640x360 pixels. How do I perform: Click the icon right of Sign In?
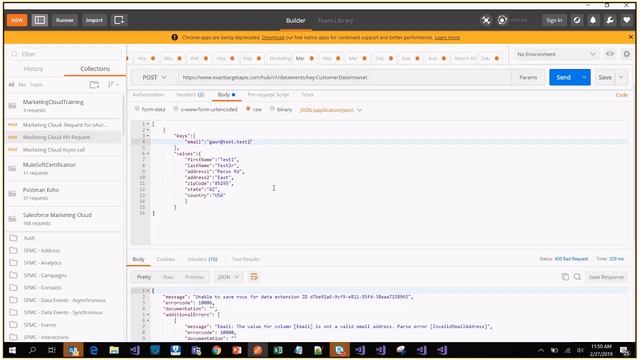577,20
